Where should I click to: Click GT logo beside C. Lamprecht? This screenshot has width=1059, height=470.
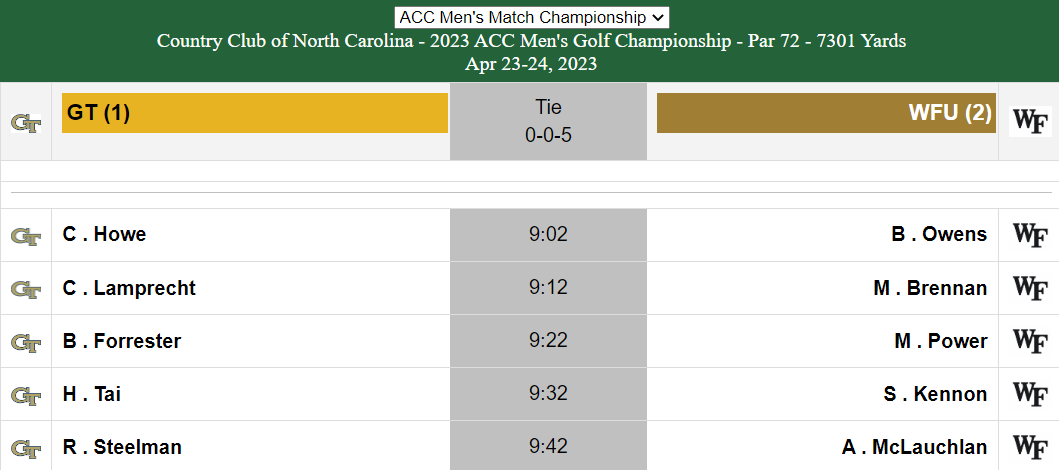(26, 289)
